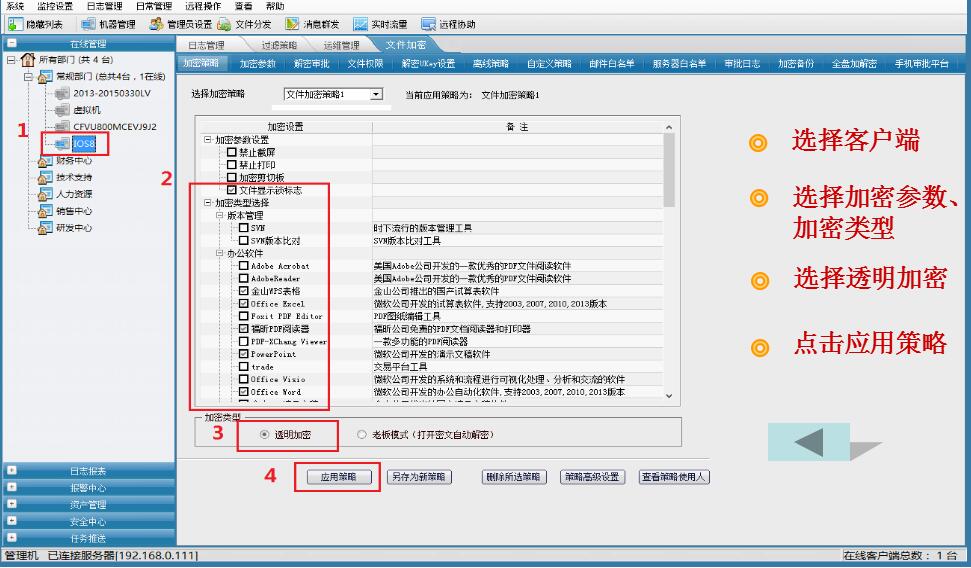Open 系统 menu
The width and height of the screenshot is (971, 568).
pos(15,6)
